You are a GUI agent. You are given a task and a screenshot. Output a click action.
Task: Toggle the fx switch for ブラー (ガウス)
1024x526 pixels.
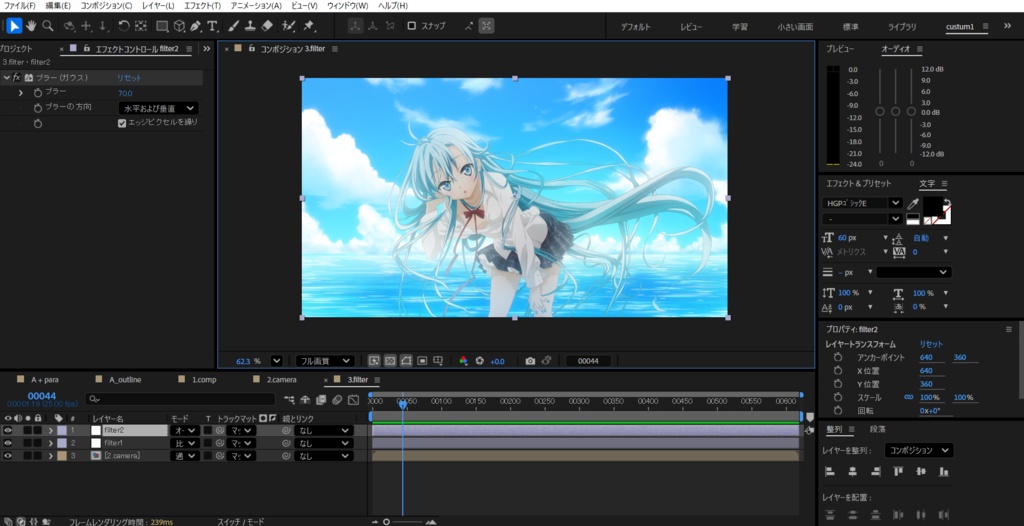[x=17, y=77]
